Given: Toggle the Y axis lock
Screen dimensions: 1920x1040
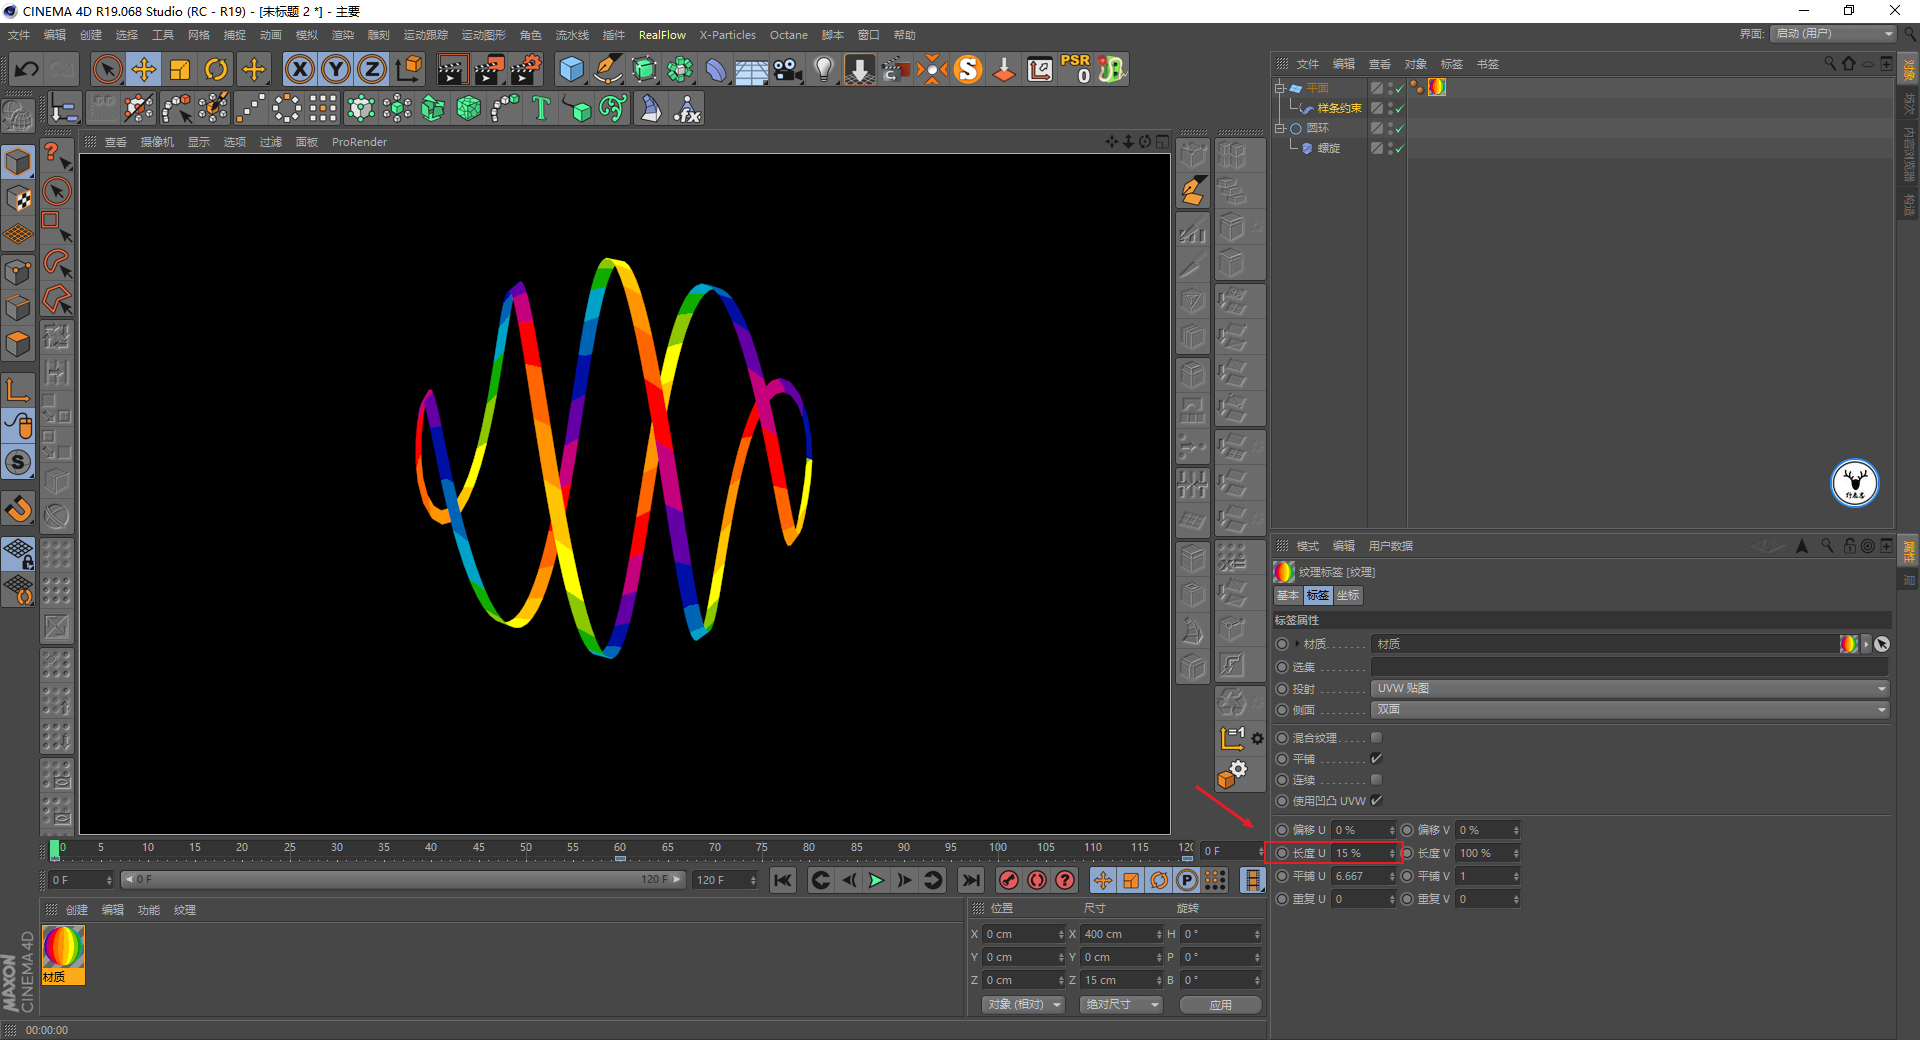Looking at the screenshot, I should [336, 69].
